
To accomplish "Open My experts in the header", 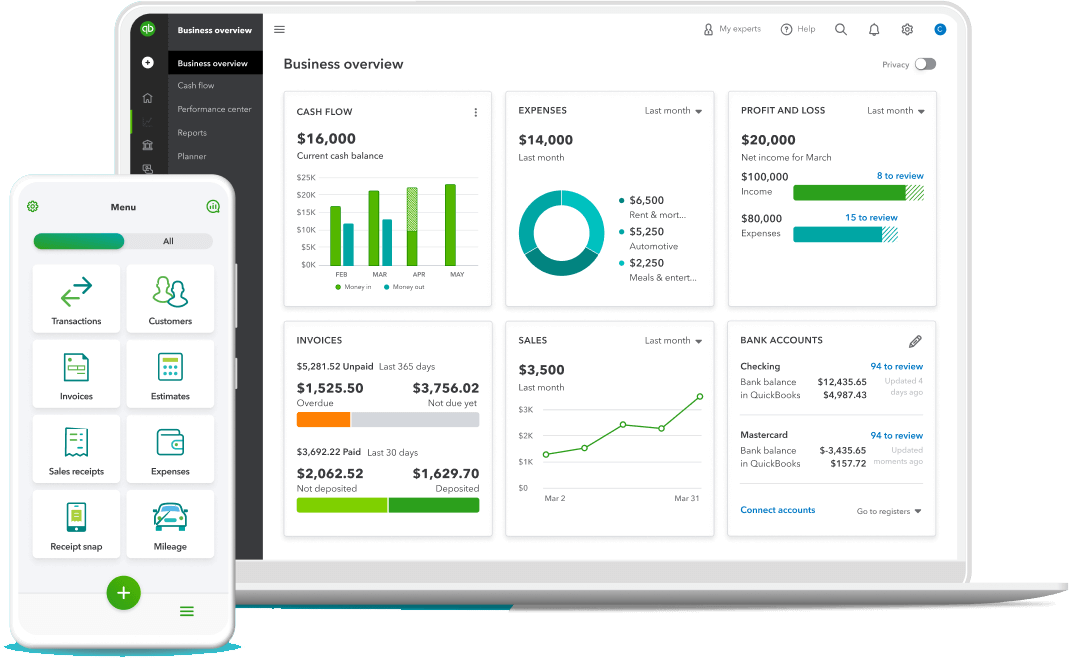I will (732, 29).
